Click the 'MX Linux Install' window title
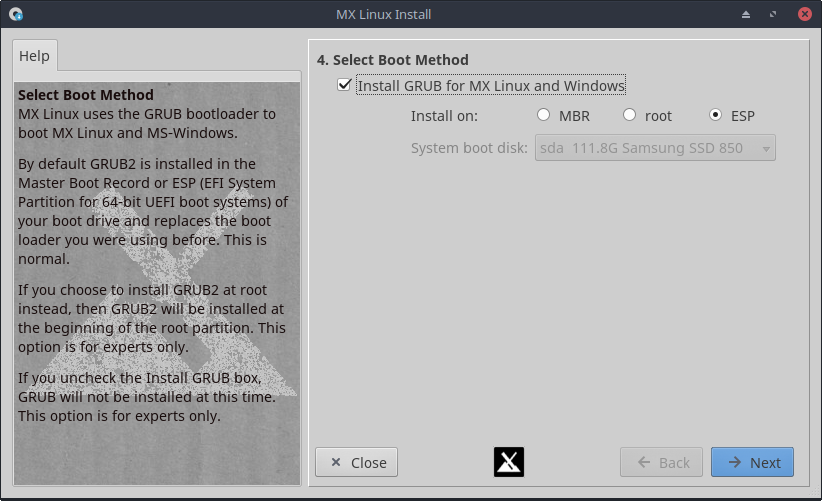This screenshot has width=822, height=501. pos(384,14)
